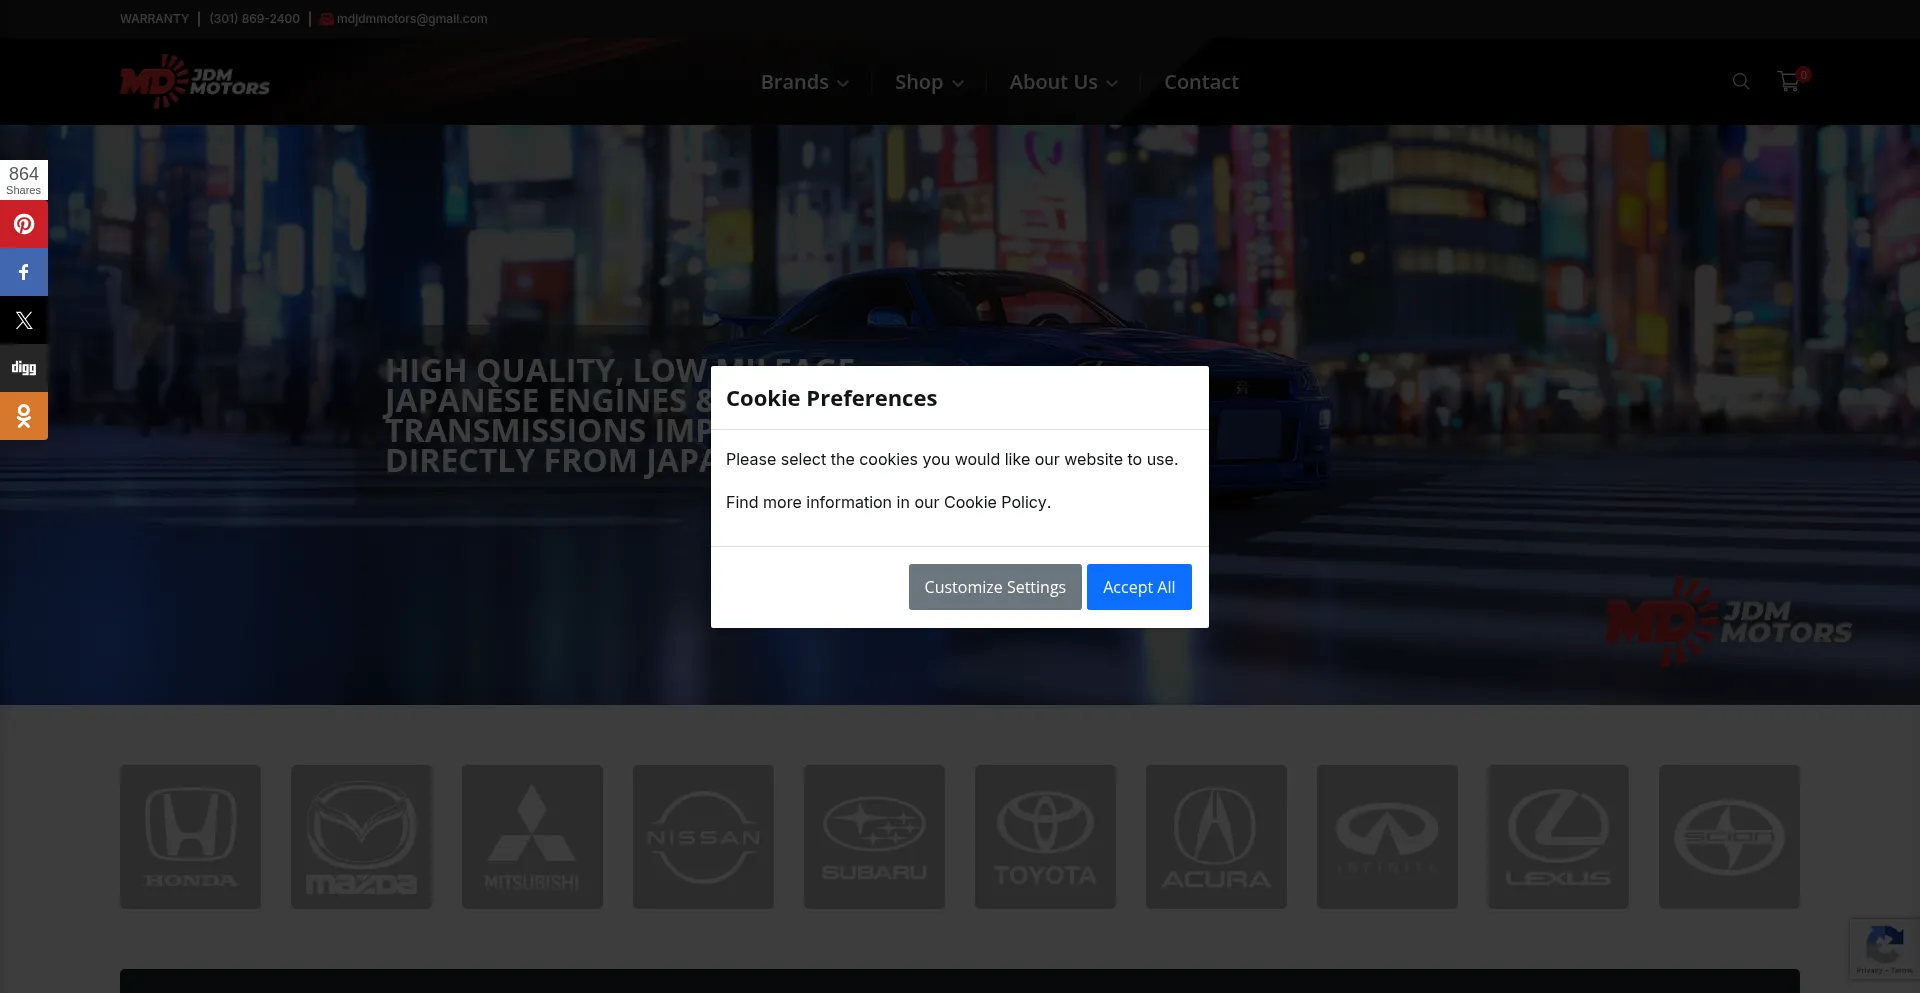Expand the About Us dropdown menu
Screen dimensions: 1920x993
(1063, 82)
